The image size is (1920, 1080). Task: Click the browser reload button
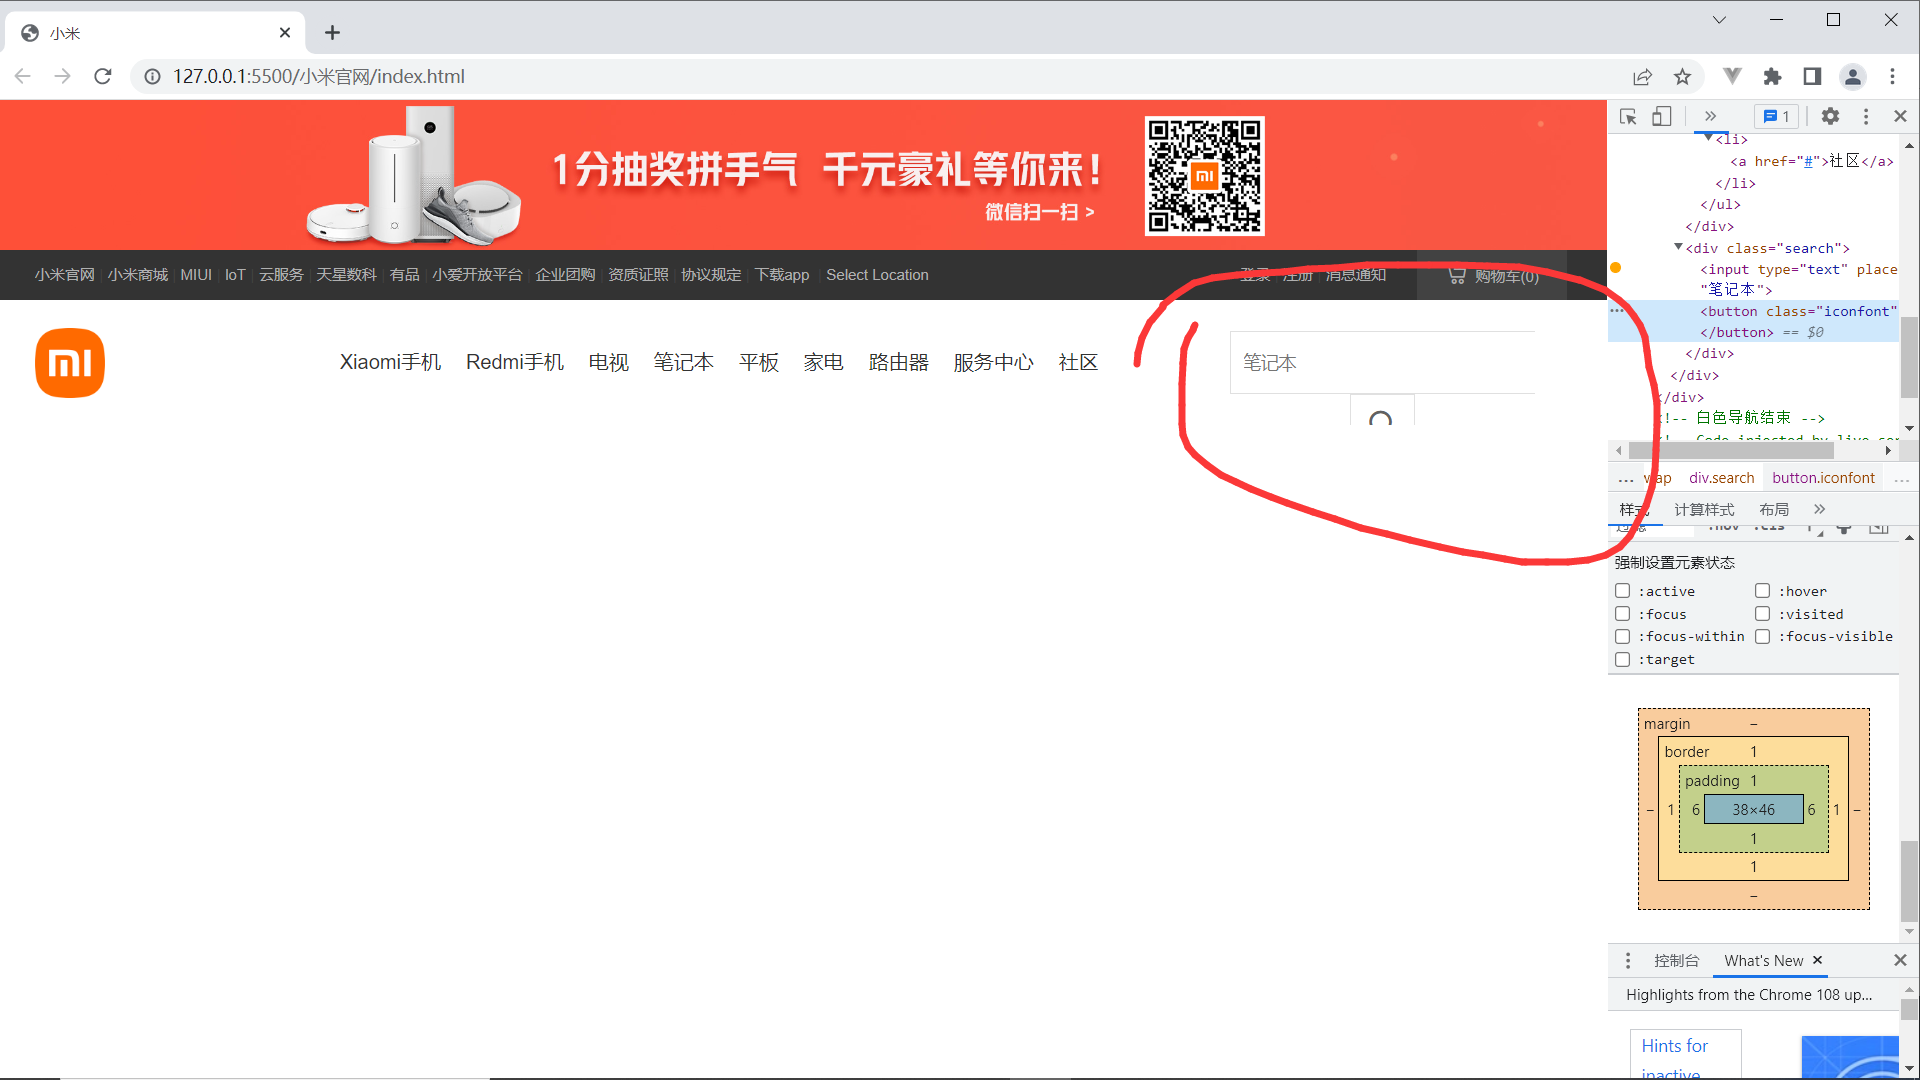coord(102,76)
